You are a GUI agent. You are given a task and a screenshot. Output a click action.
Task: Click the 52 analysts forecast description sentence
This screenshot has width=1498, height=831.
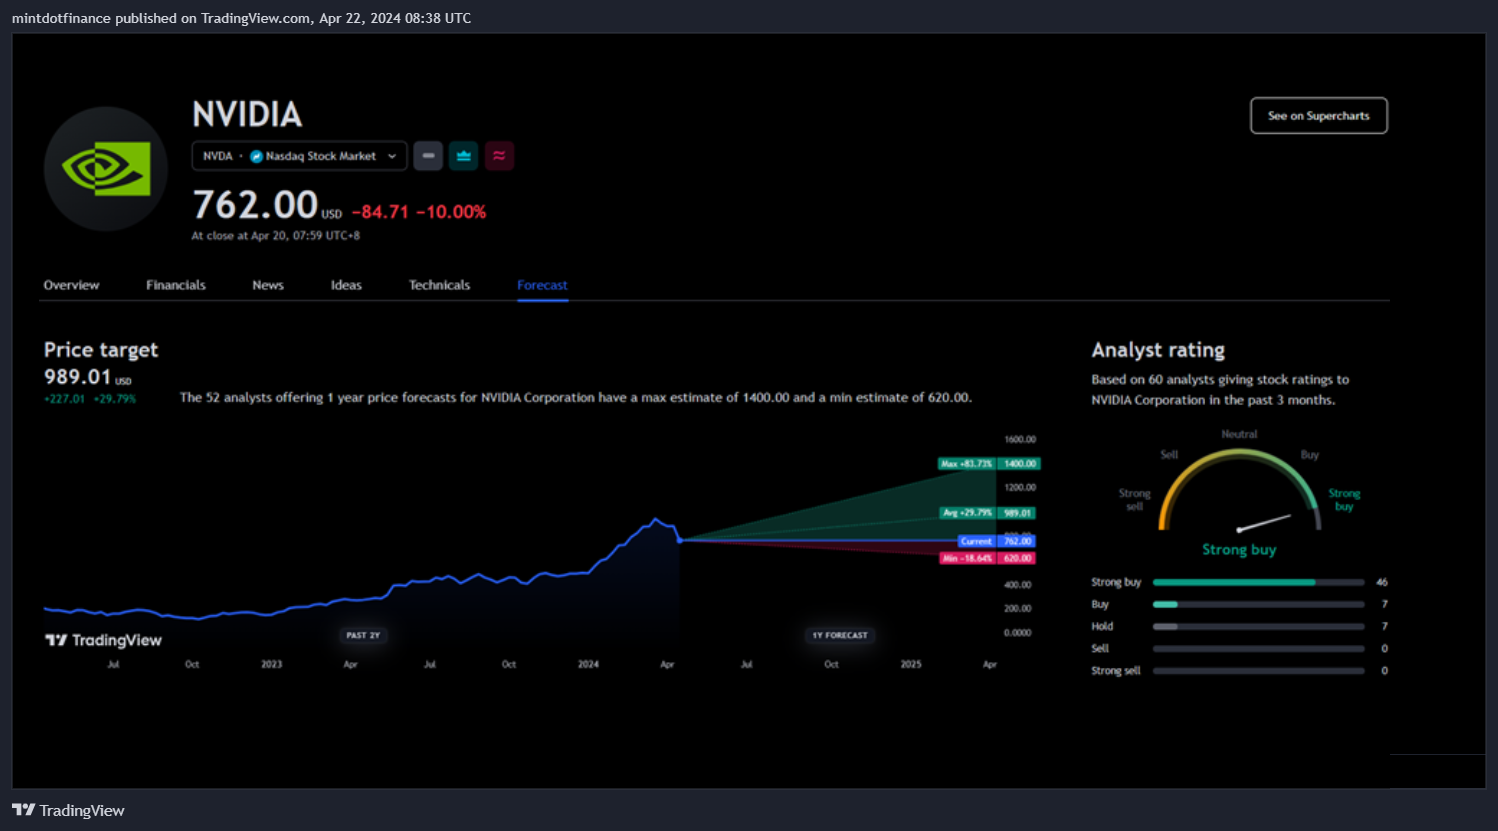pyautogui.click(x=575, y=398)
